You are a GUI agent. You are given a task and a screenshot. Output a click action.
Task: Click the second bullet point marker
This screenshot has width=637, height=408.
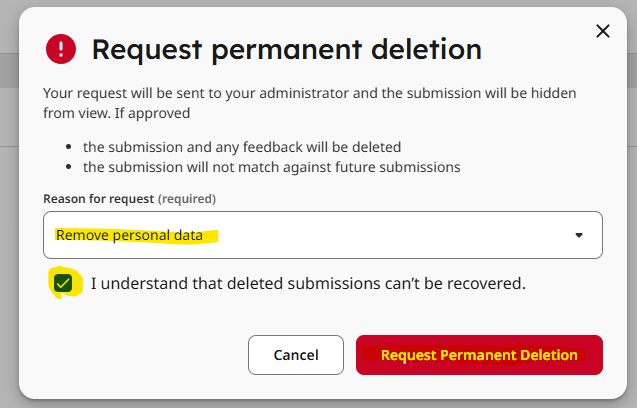click(x=68, y=166)
